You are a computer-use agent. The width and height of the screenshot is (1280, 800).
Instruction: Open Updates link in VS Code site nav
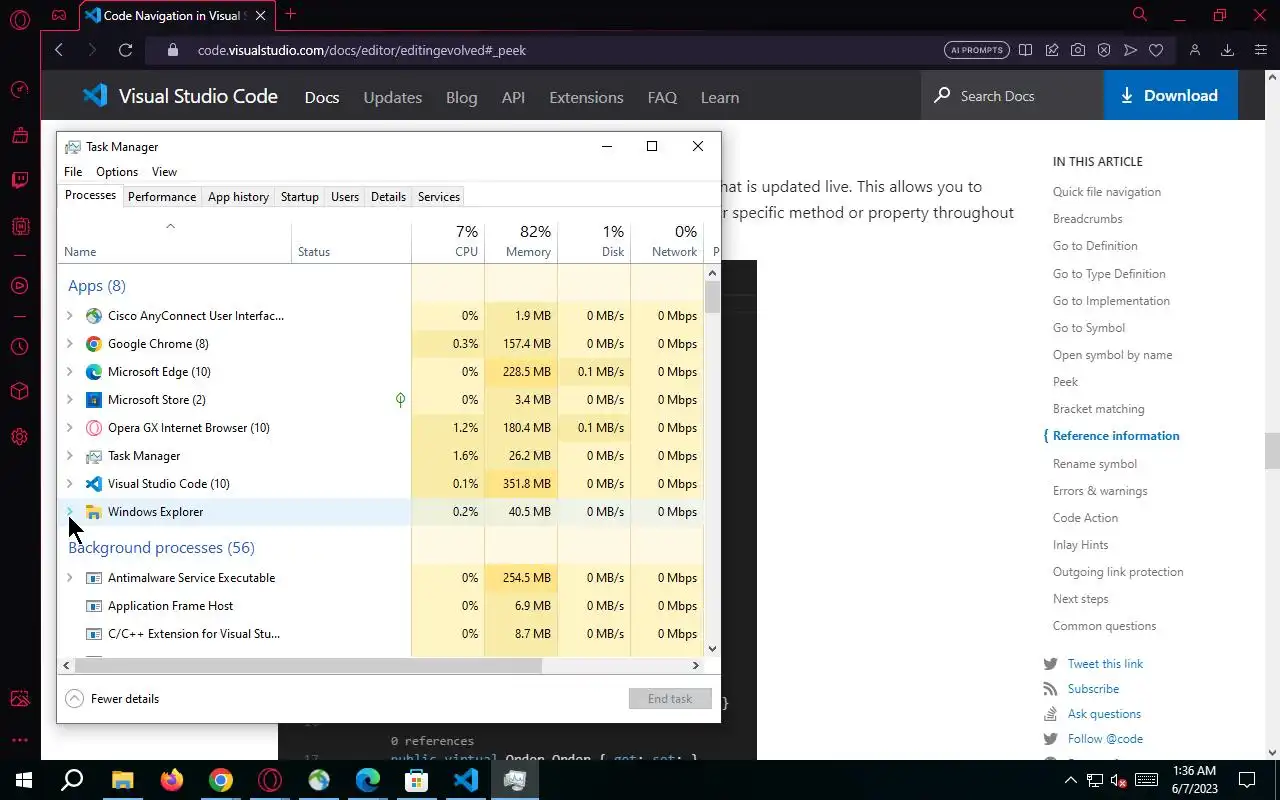[x=392, y=97]
